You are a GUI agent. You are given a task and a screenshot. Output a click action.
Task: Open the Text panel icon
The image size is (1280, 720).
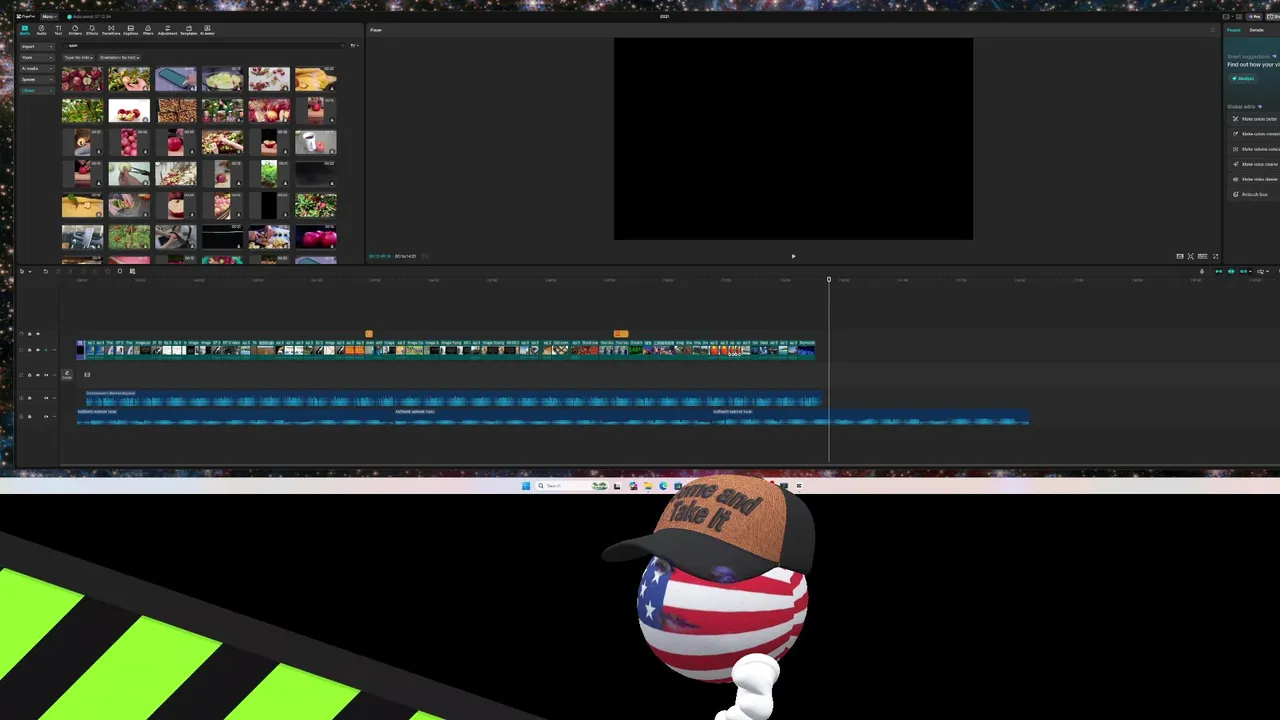click(x=58, y=30)
